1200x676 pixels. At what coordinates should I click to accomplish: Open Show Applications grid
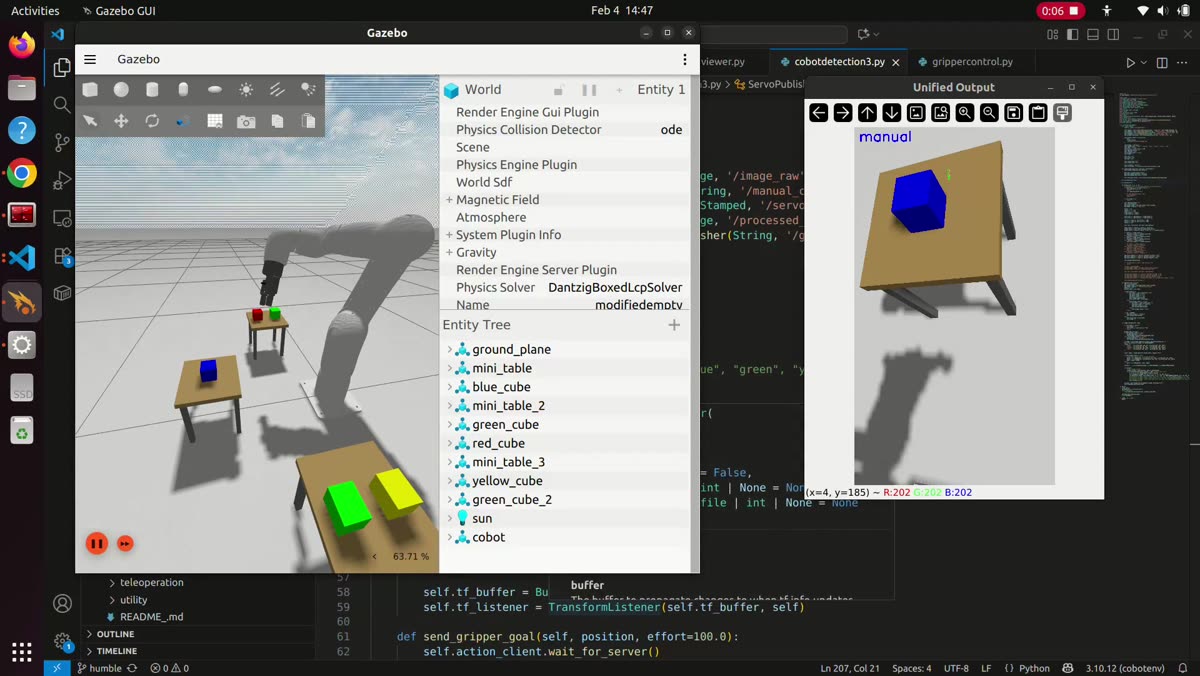point(22,651)
